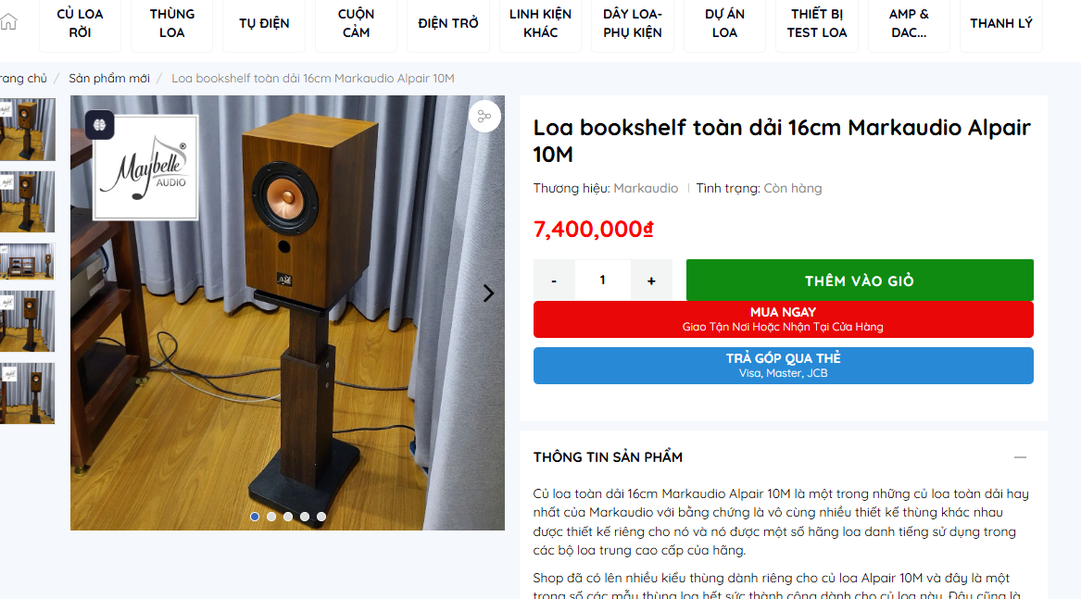Add product with THÊM VÀO GIỎ button

coord(860,280)
